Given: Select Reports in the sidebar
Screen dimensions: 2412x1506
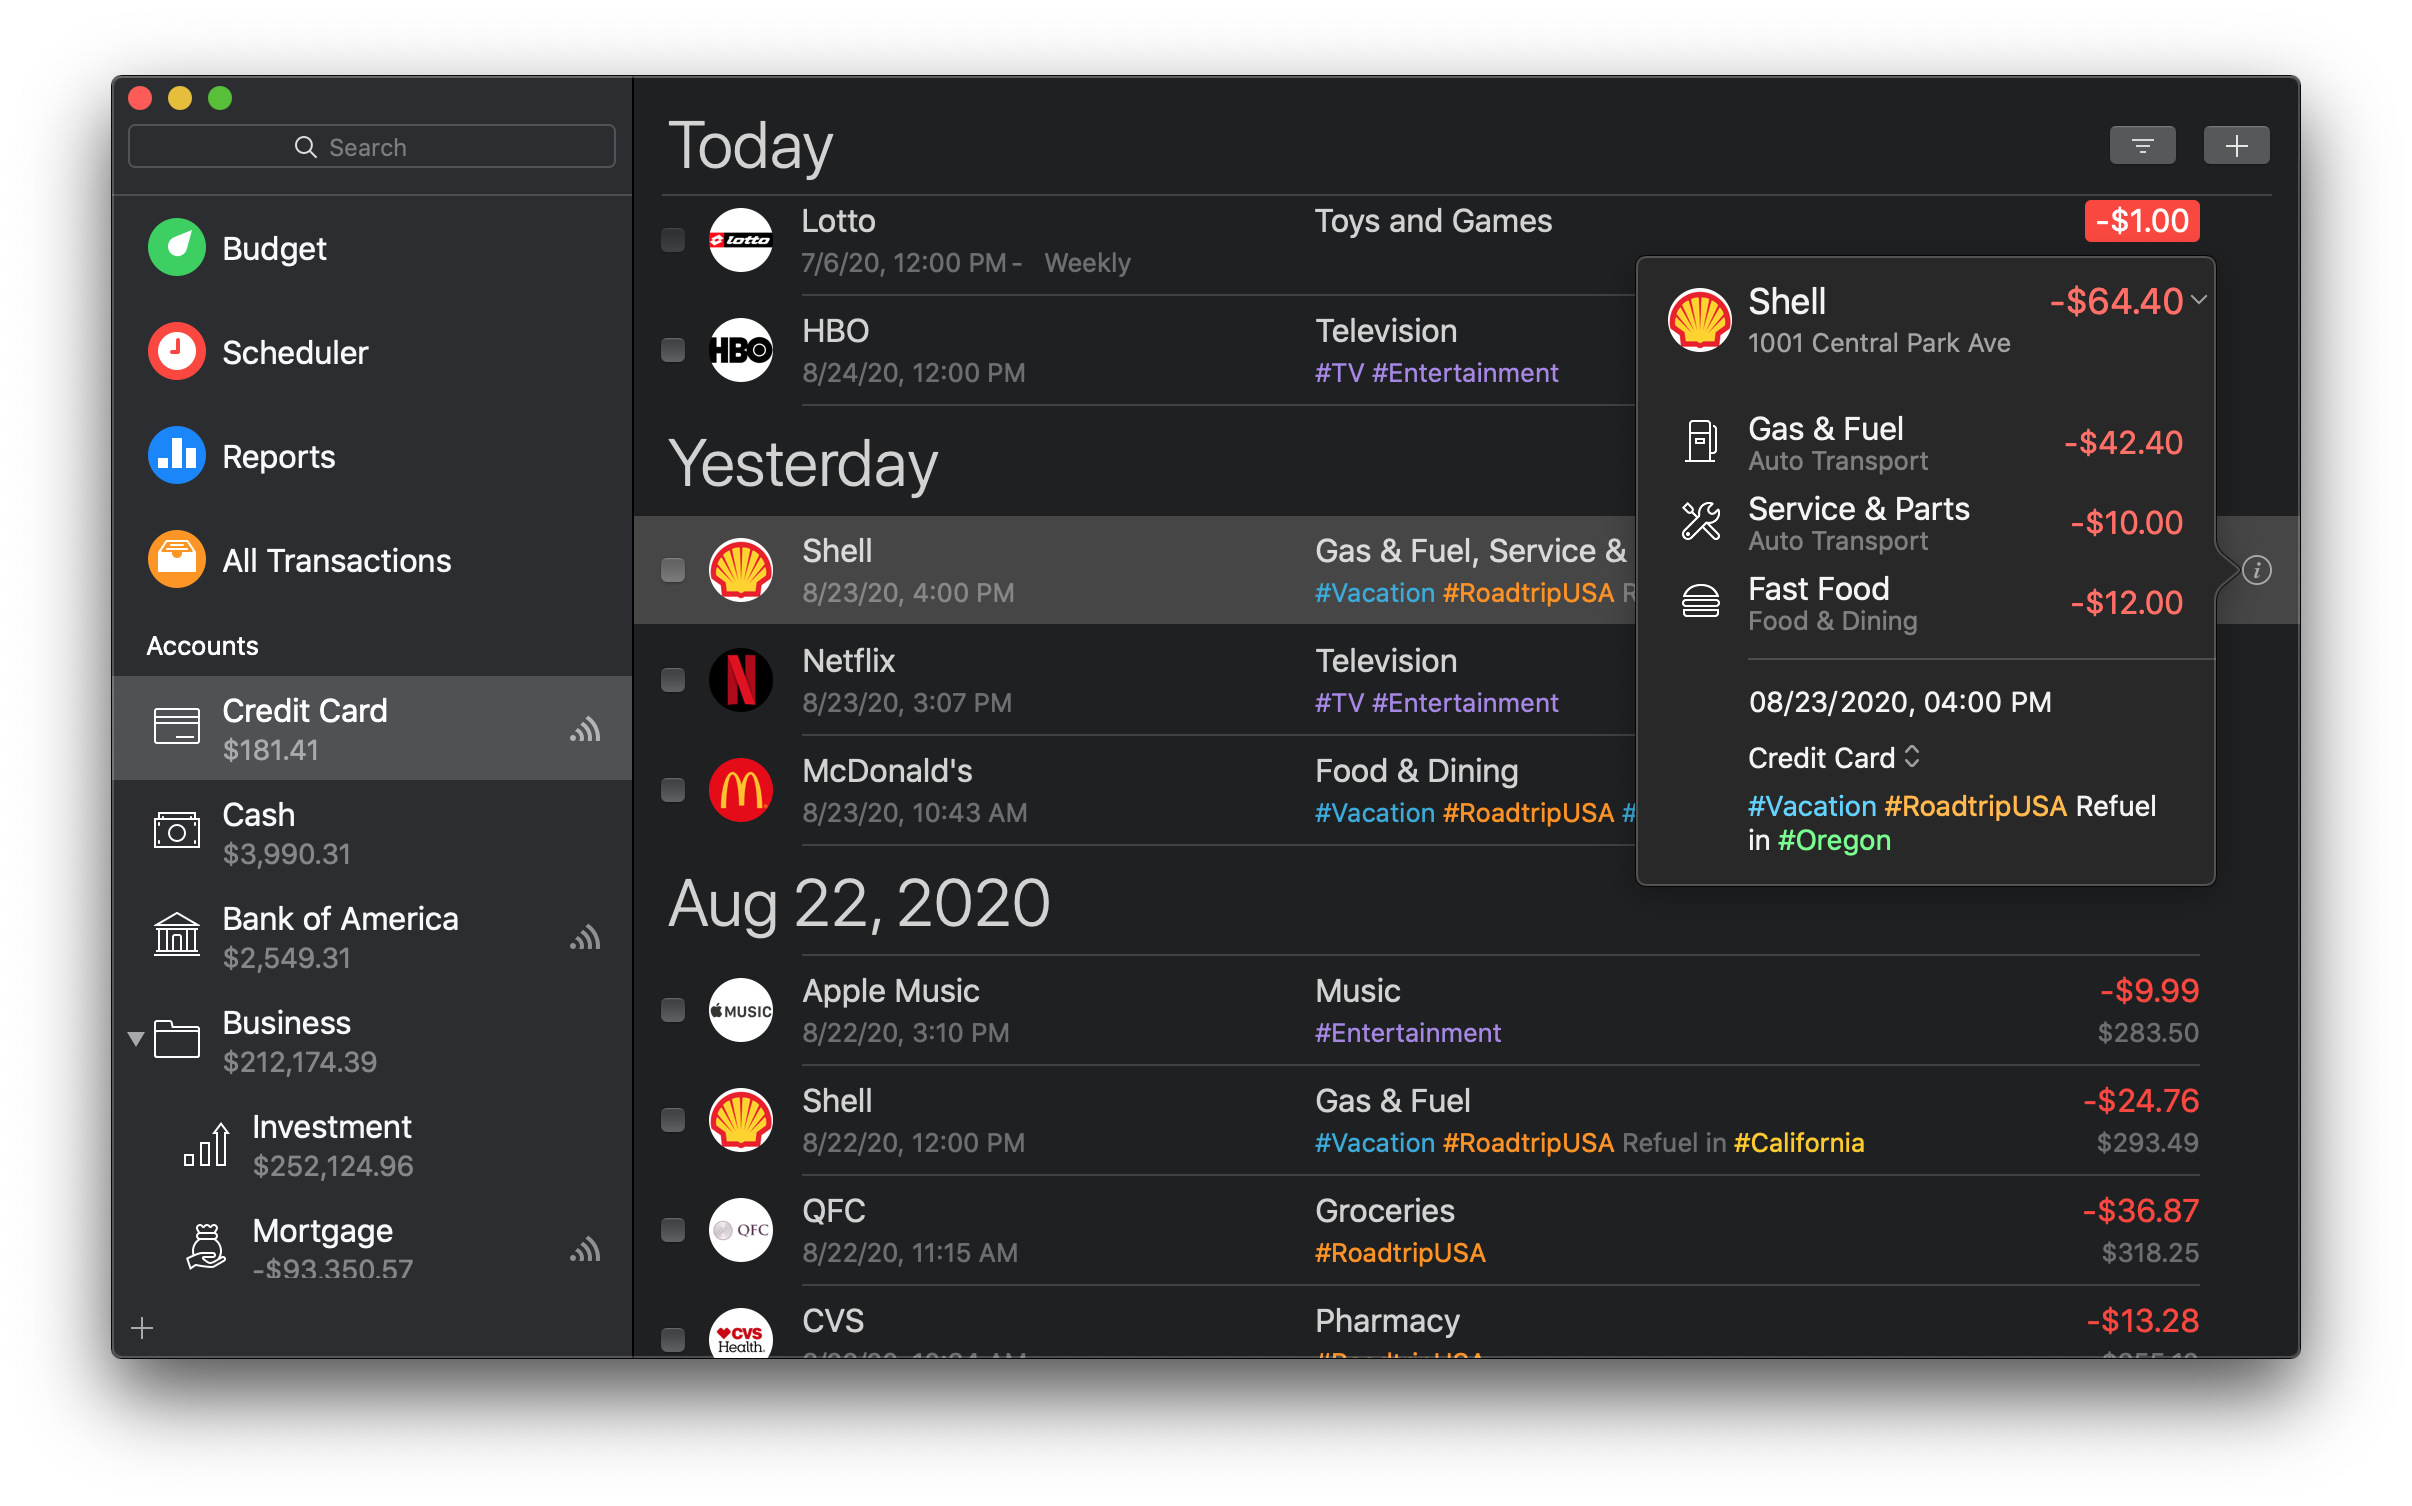Looking at the screenshot, I should click(372, 455).
